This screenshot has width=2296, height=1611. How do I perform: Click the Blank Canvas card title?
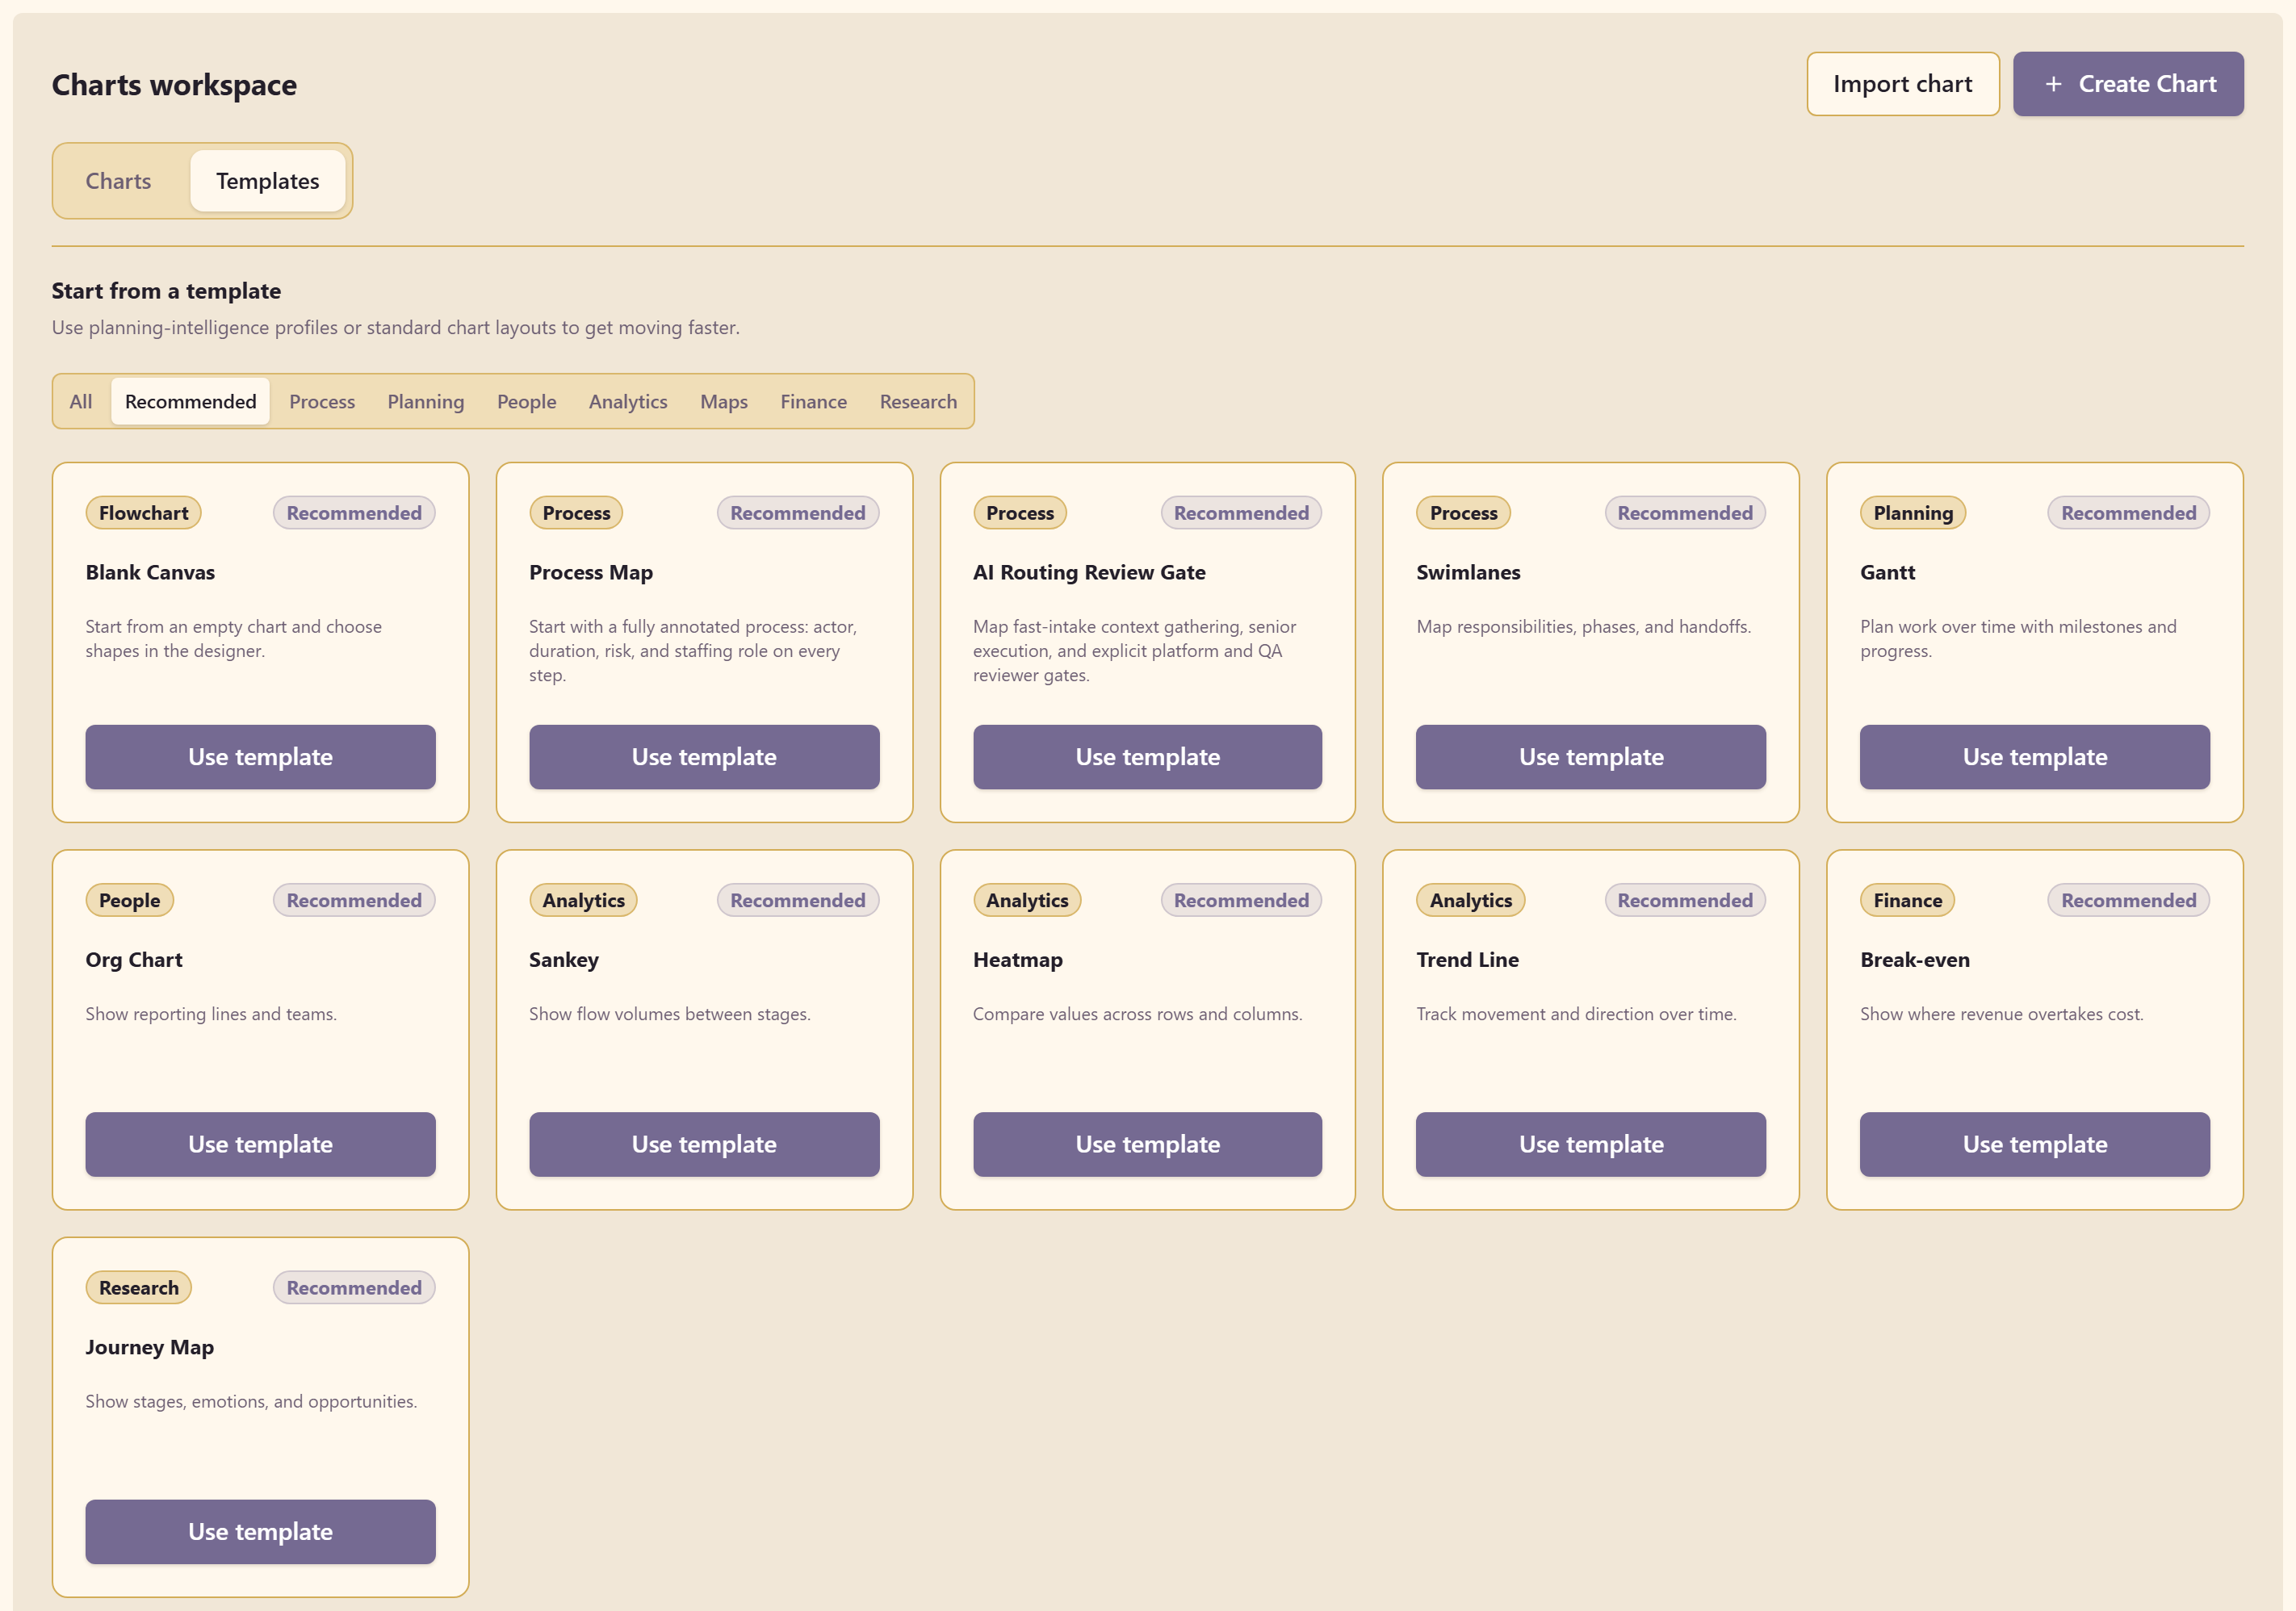click(x=150, y=572)
